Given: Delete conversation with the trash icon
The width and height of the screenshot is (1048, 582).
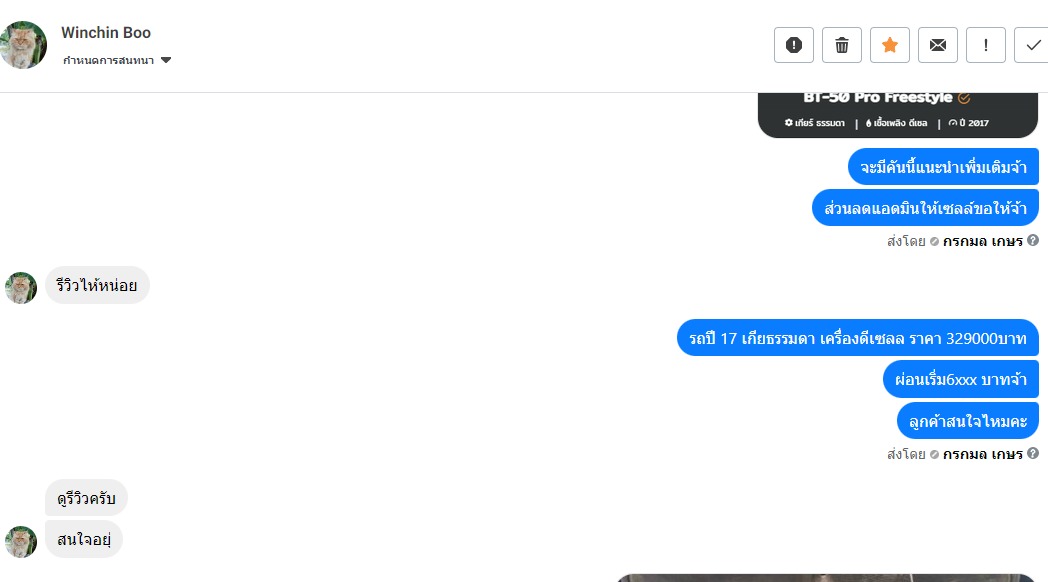Looking at the screenshot, I should tap(841, 45).
